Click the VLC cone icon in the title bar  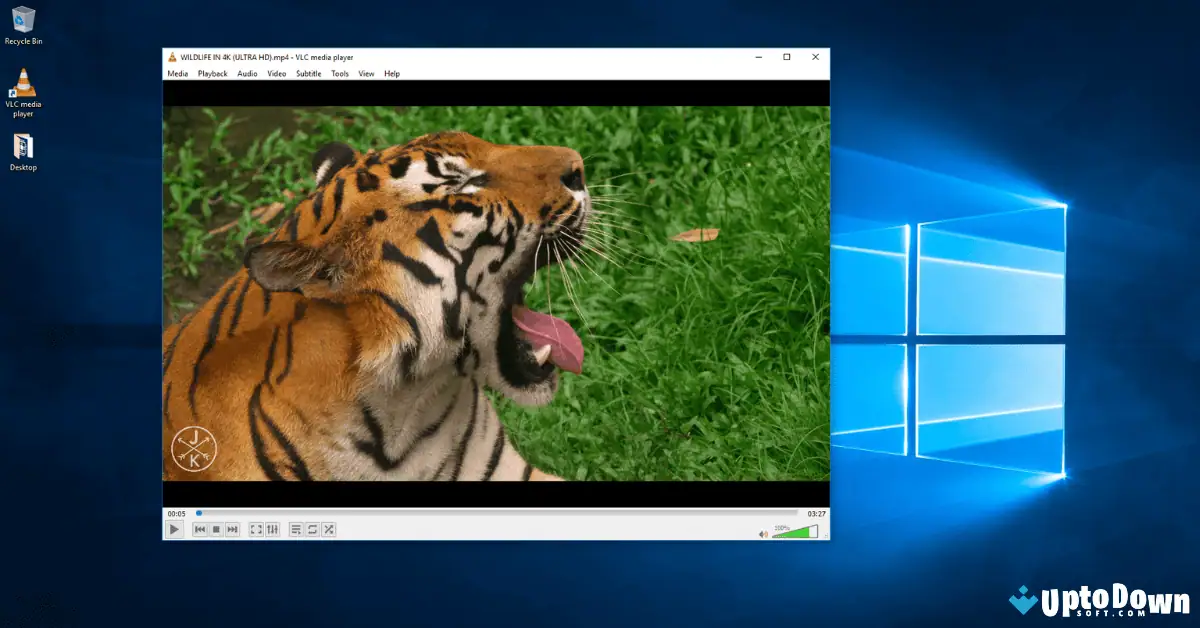(x=170, y=57)
